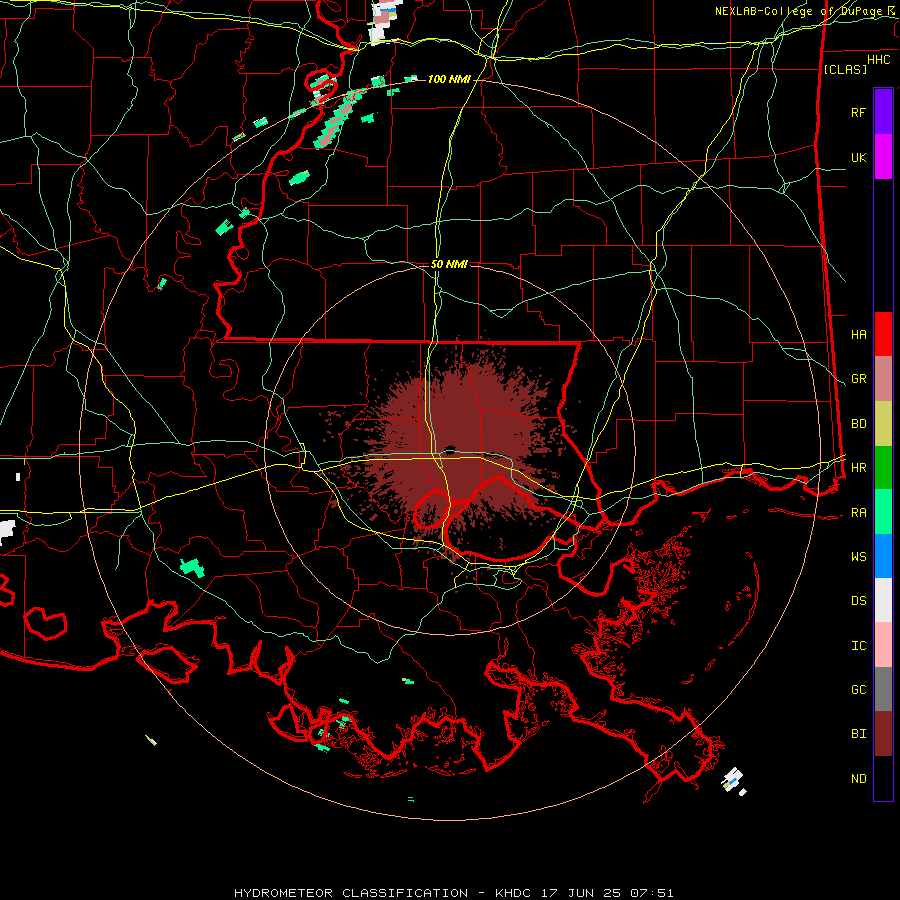Click the DS legend label
Viewport: 900px width, 900px height.
coord(858,601)
